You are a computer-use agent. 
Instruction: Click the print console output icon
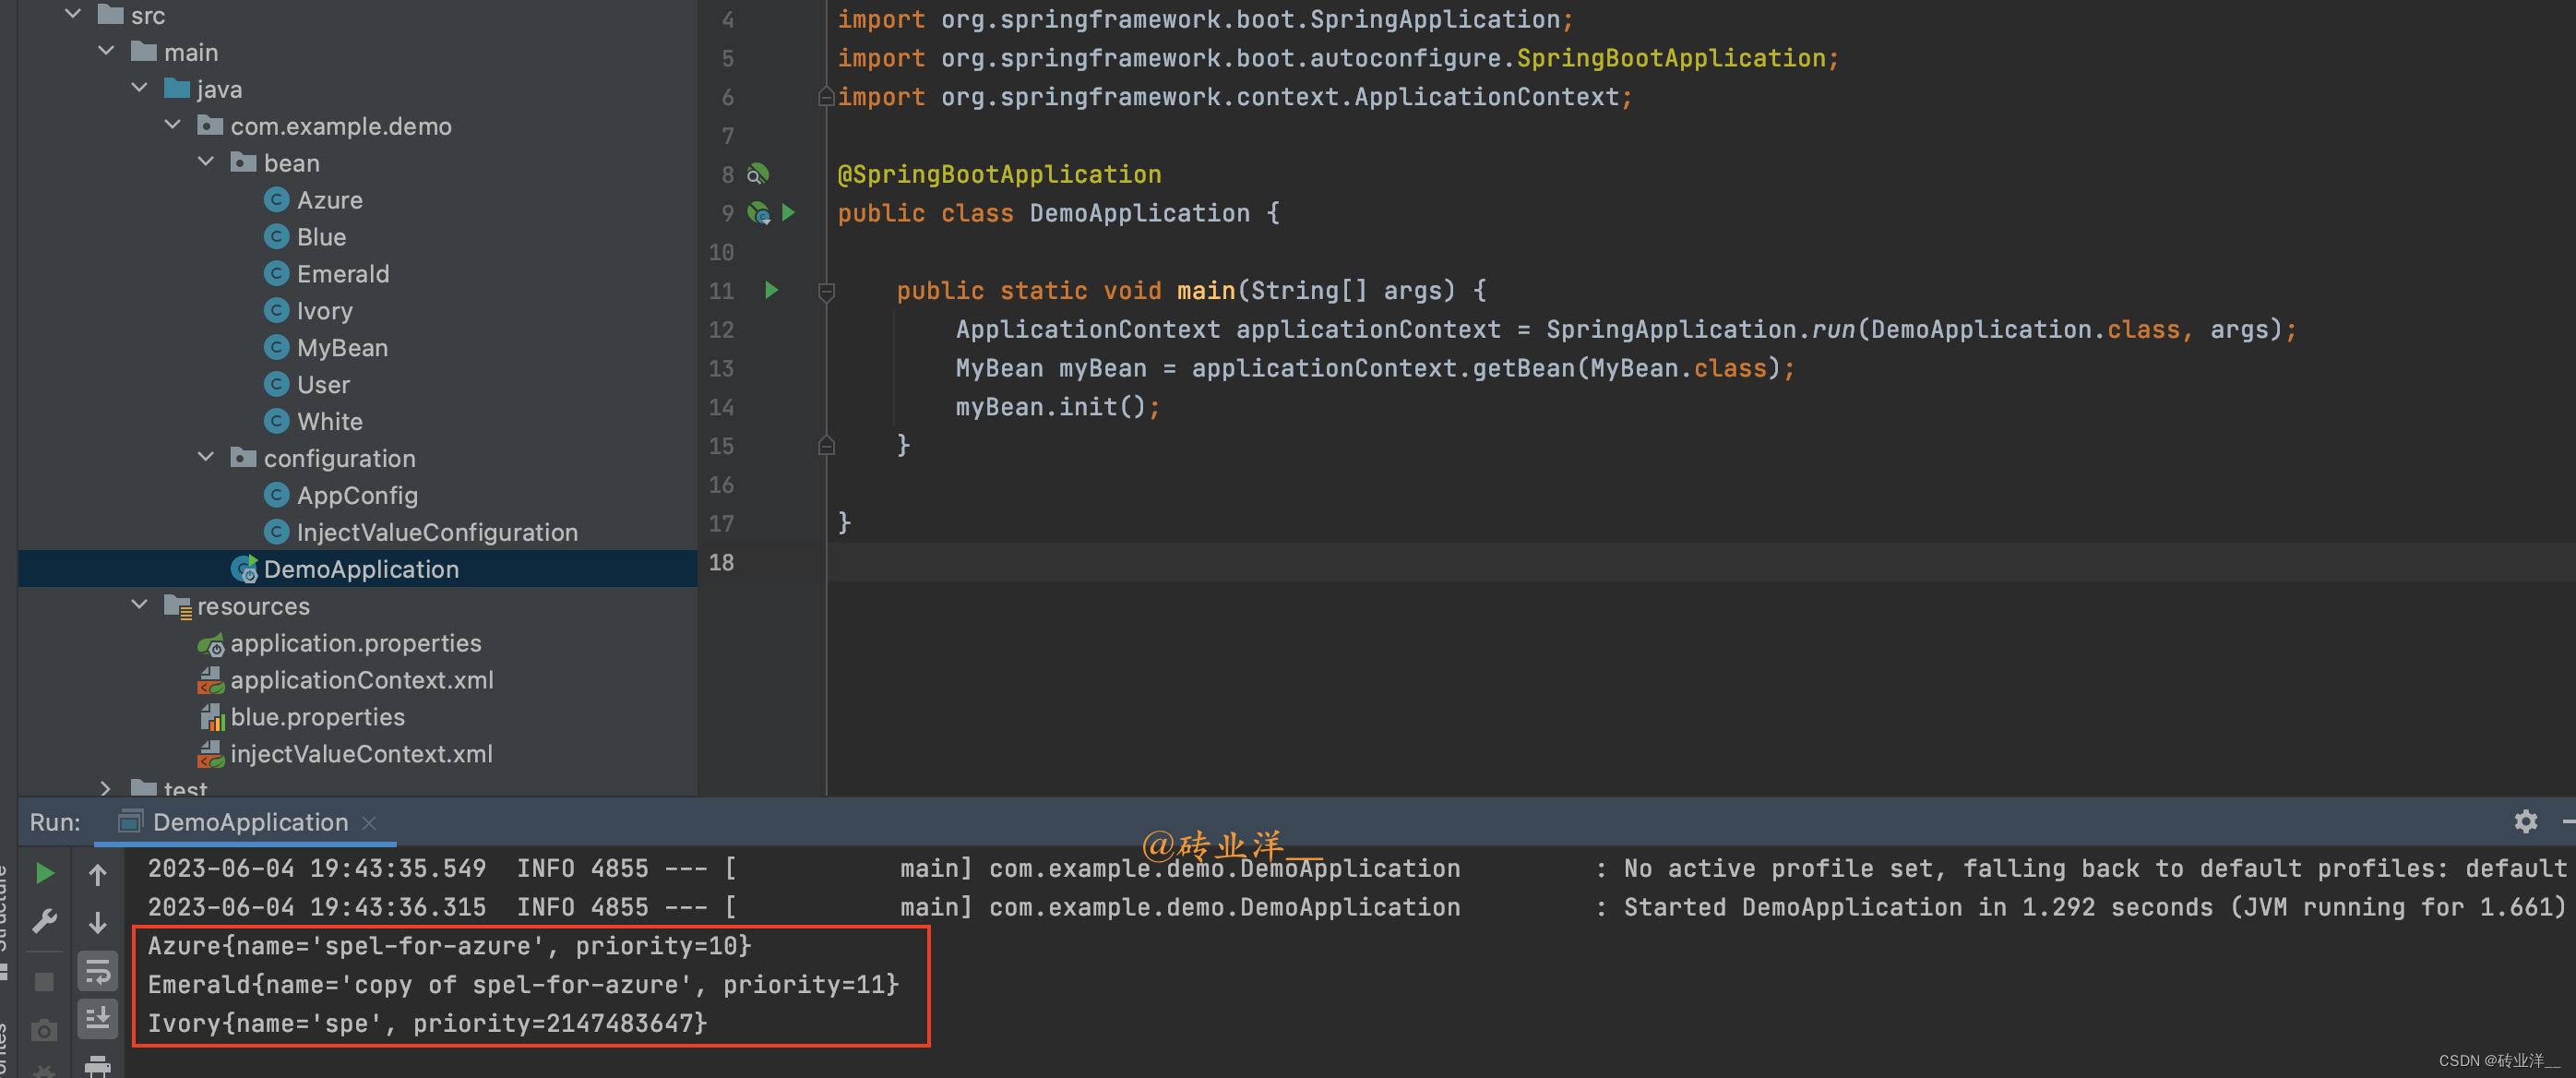[97, 1066]
